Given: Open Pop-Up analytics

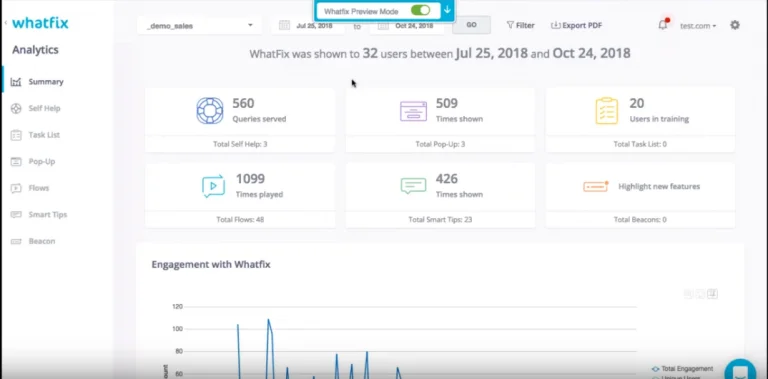Looking at the screenshot, I should [42, 161].
